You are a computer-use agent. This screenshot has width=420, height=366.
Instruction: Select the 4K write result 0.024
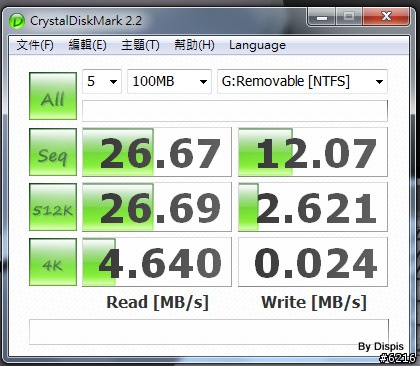[313, 262]
